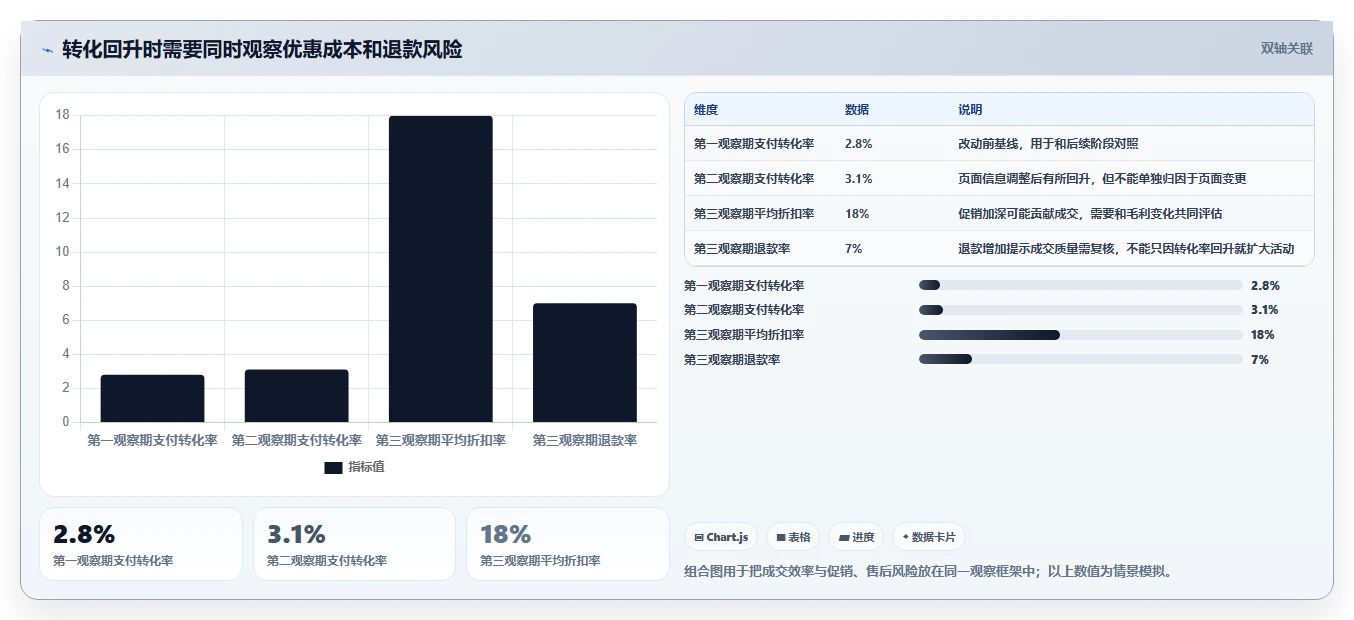The image size is (1354, 620).
Task: Click the title 转化回升时需要同时观察优惠成本和退款风险
Action: pyautogui.click(x=262, y=49)
